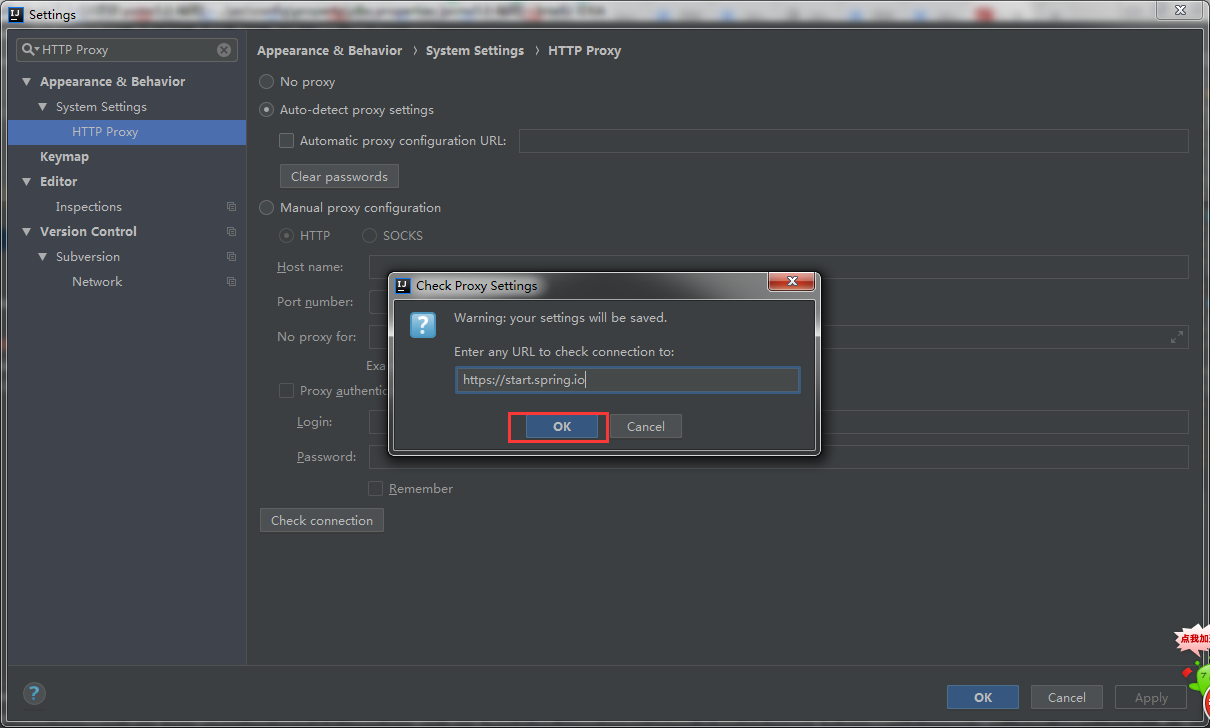Focus the Host name field
Viewport: 1210px width, 728px height.
[778, 267]
